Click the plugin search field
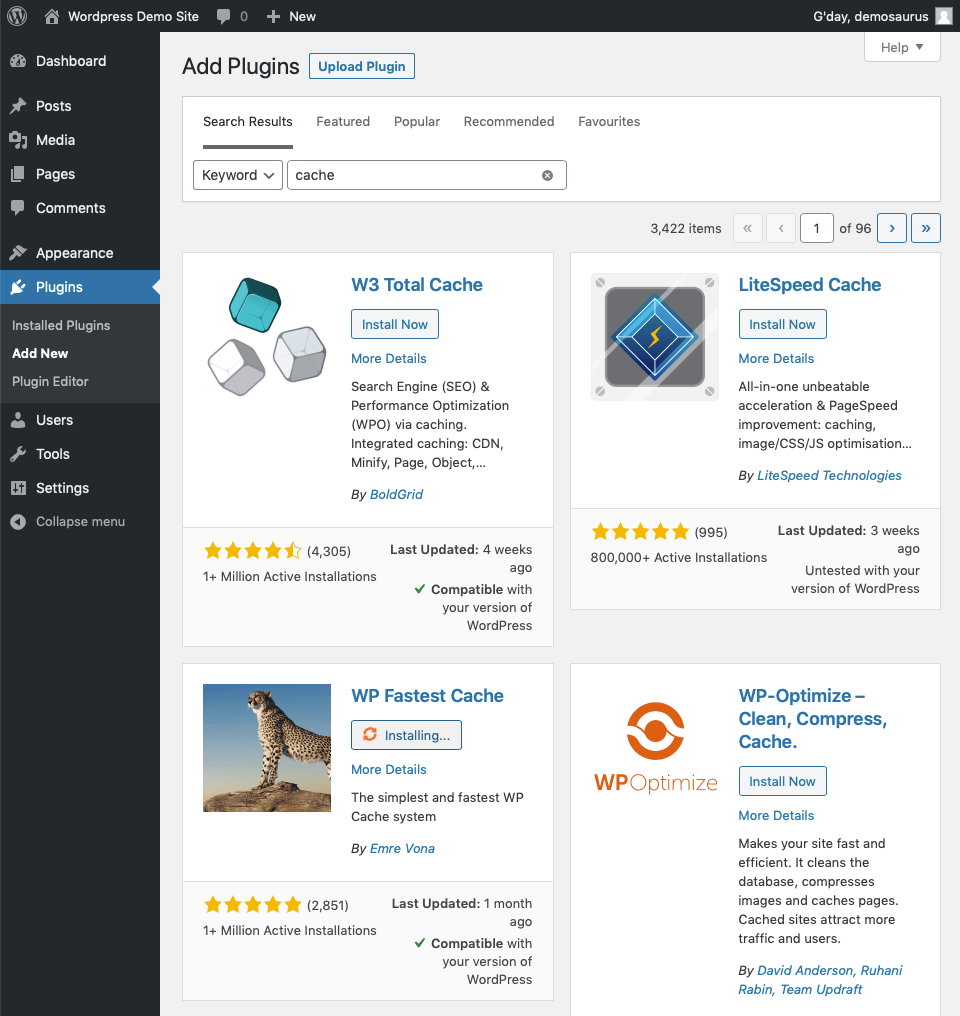960x1016 pixels. coord(426,175)
